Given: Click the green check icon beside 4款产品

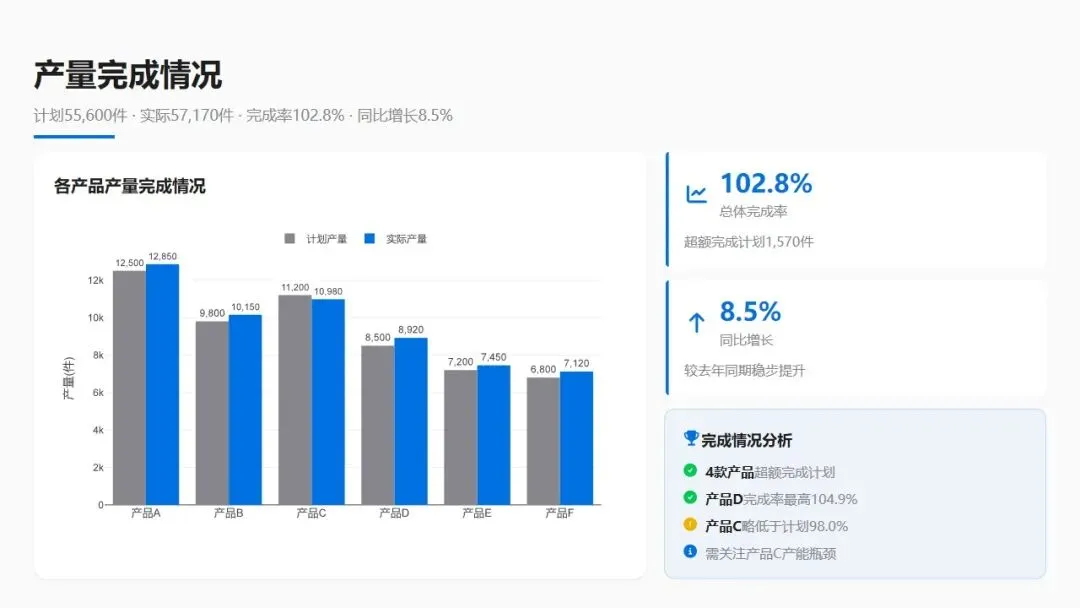Looking at the screenshot, I should [690, 470].
